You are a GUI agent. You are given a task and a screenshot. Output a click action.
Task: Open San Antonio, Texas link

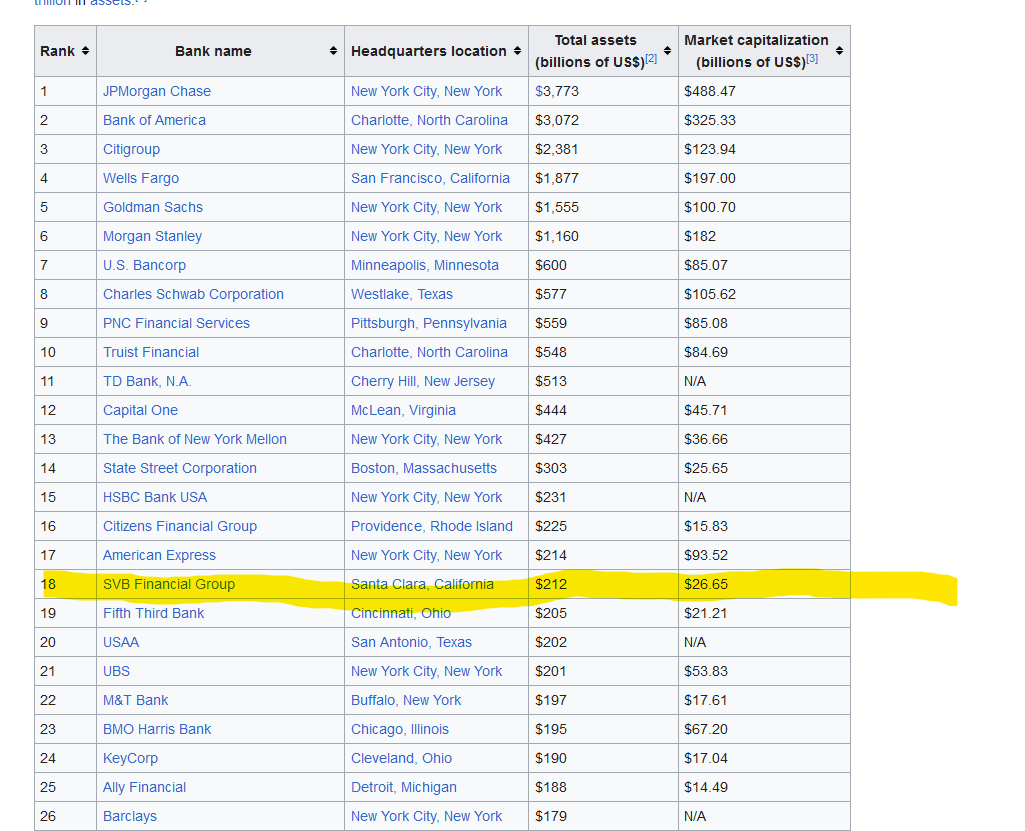[411, 642]
